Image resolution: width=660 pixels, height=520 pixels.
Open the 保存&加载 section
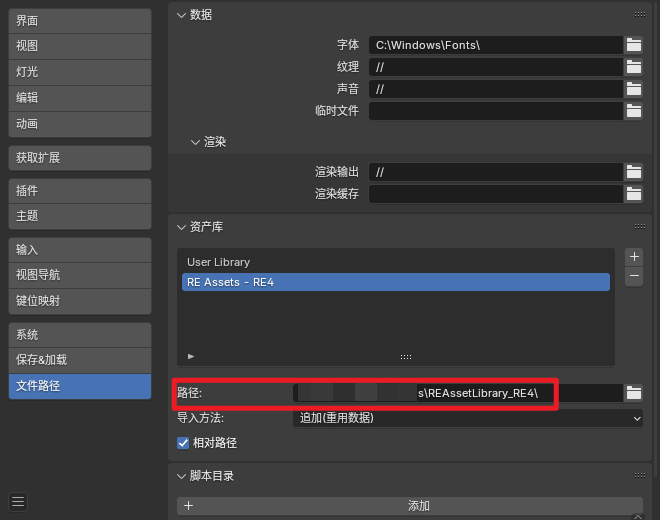click(80, 360)
